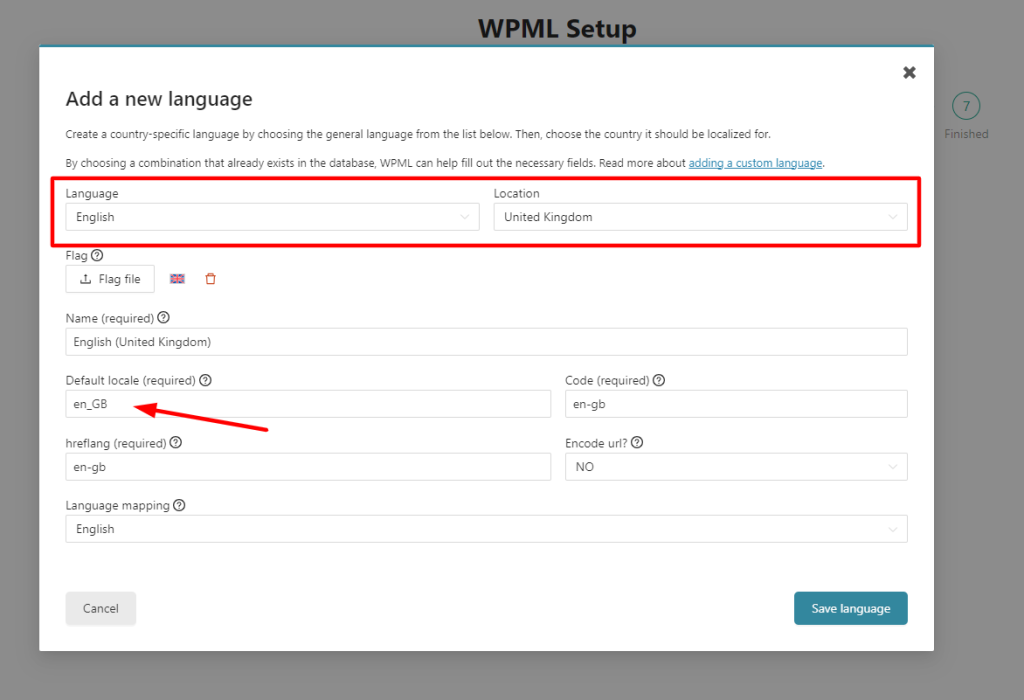
Task: Expand the Location dropdown set to United Kingdom
Action: [x=700, y=217]
